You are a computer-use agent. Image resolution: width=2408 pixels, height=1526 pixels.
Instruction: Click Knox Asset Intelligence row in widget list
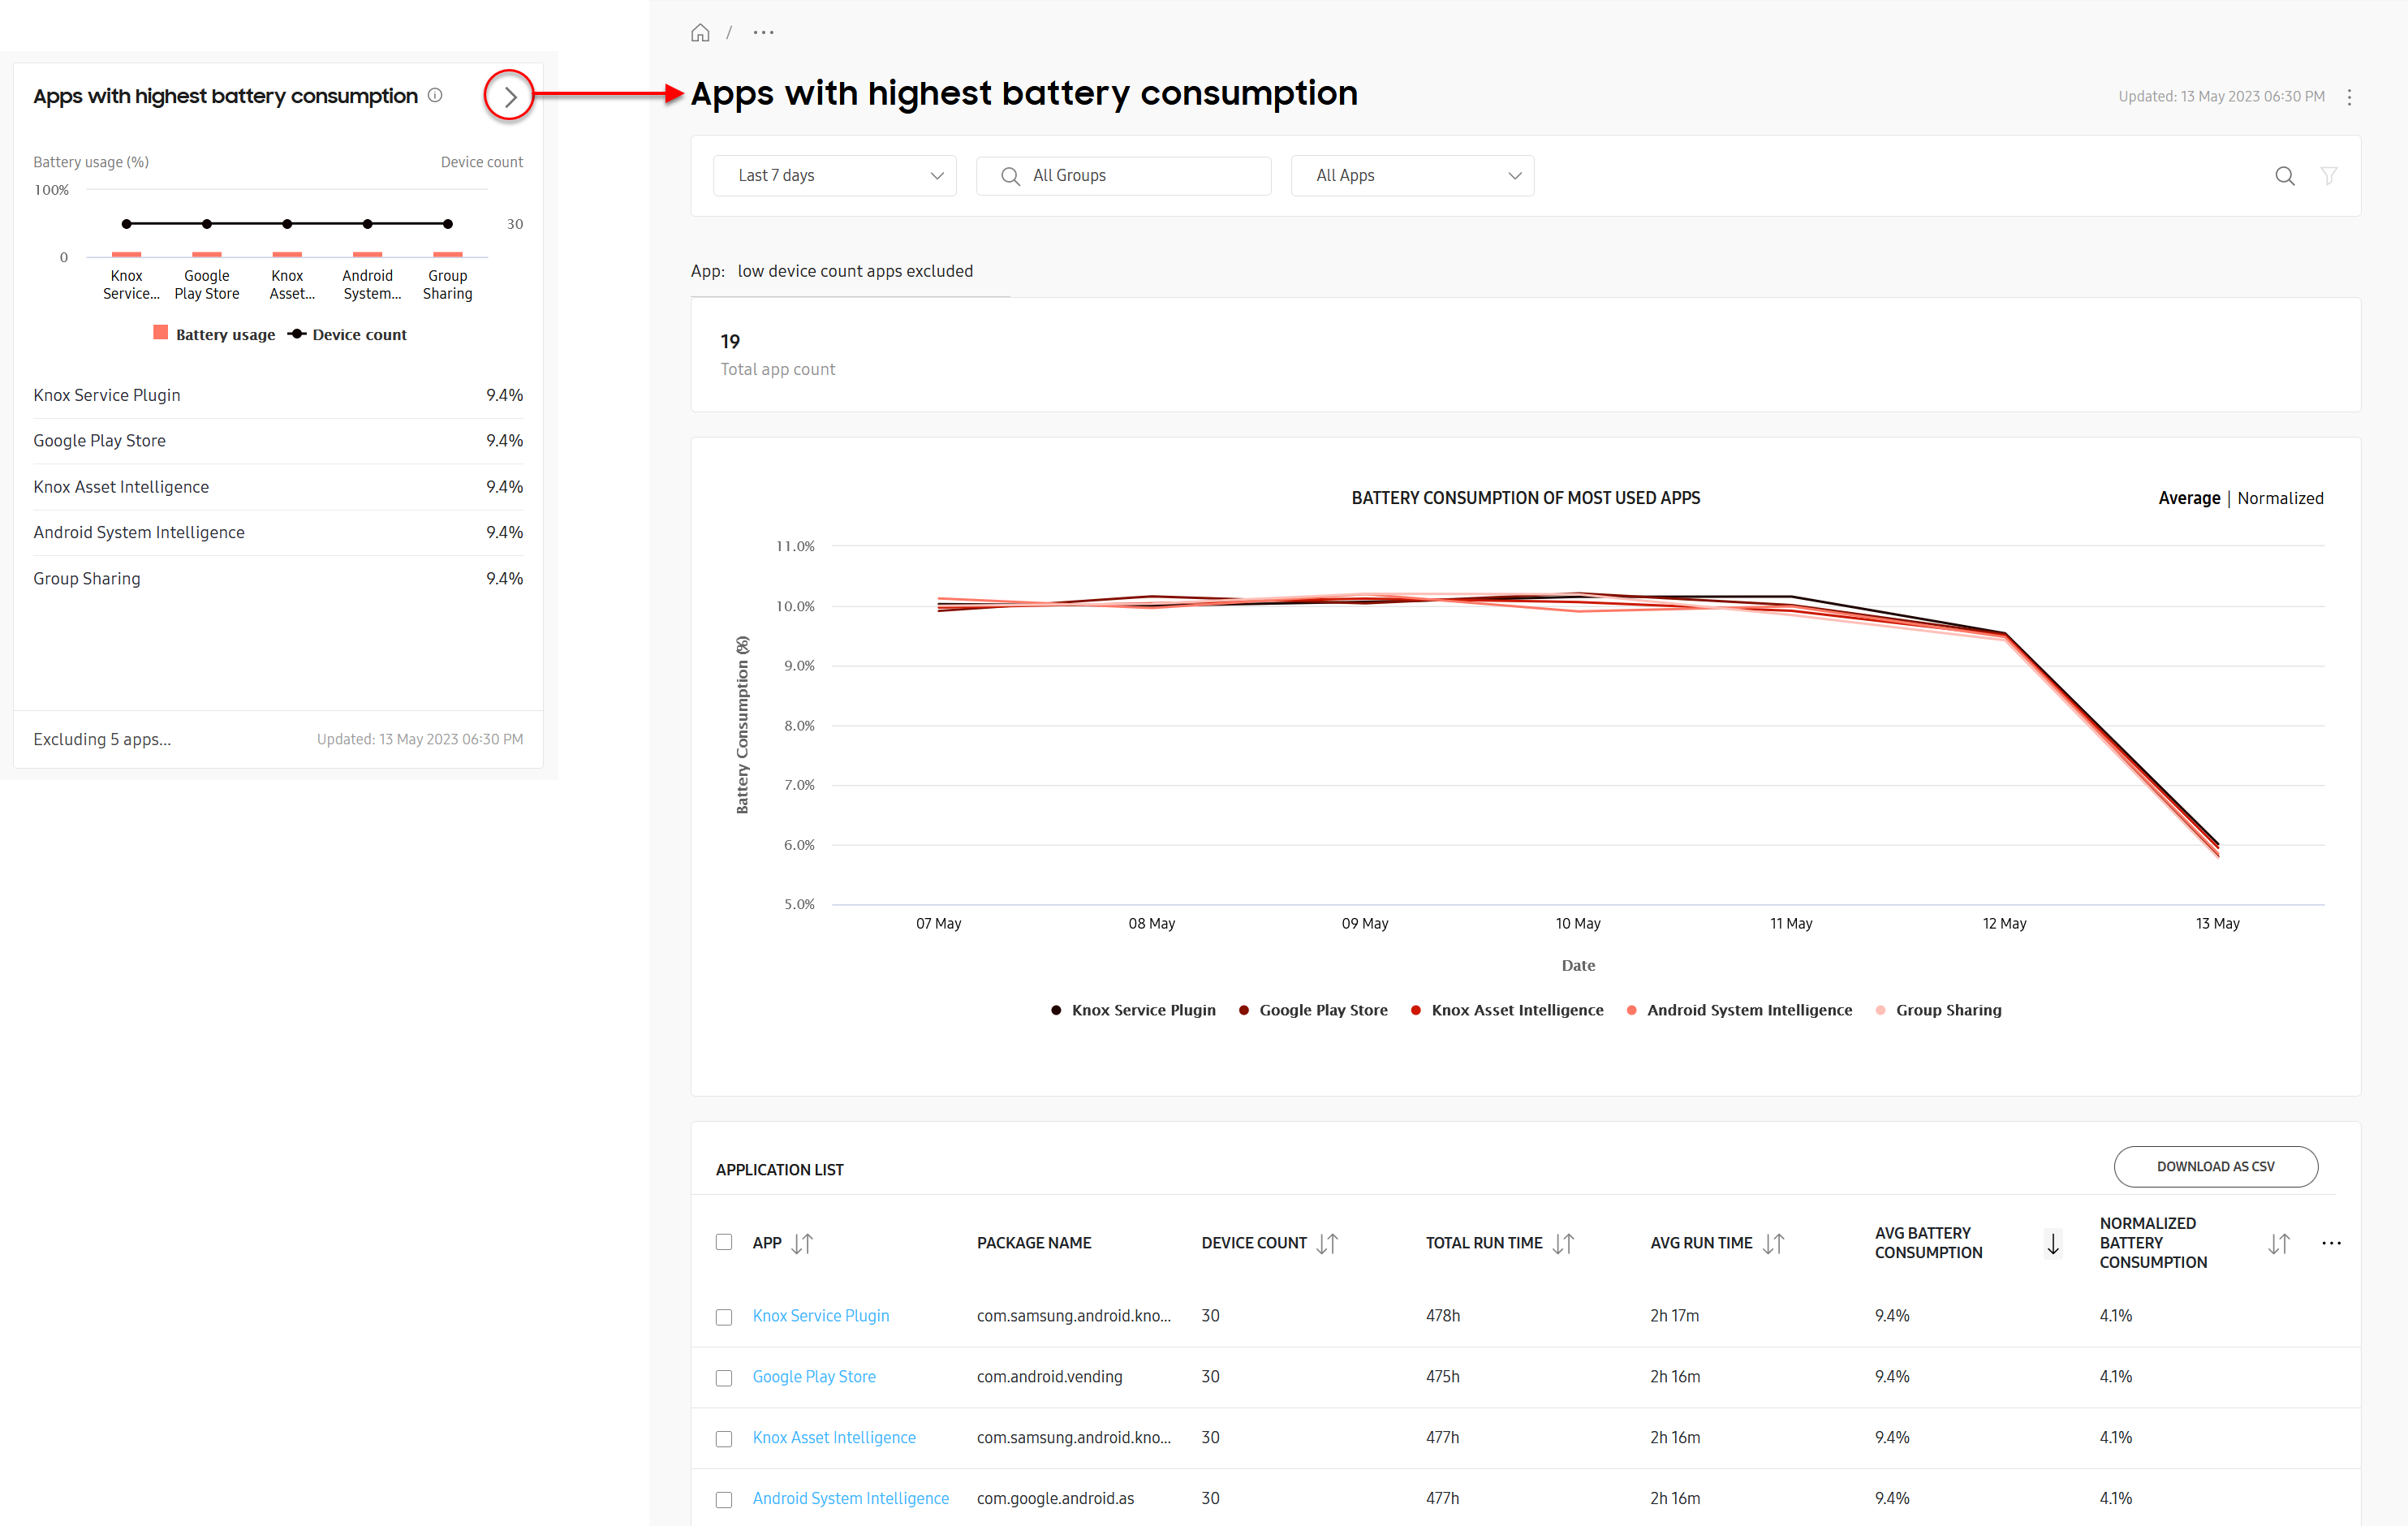click(278, 487)
